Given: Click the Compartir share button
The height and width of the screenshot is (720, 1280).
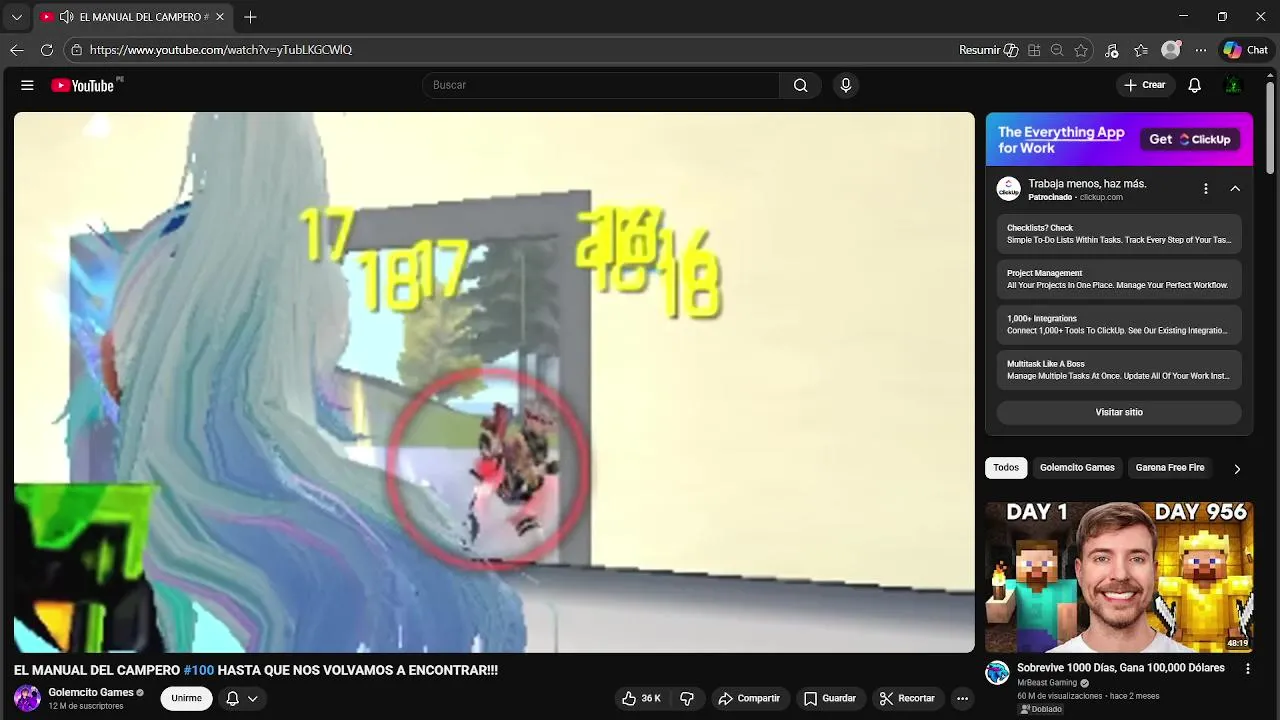Looking at the screenshot, I should click(749, 698).
